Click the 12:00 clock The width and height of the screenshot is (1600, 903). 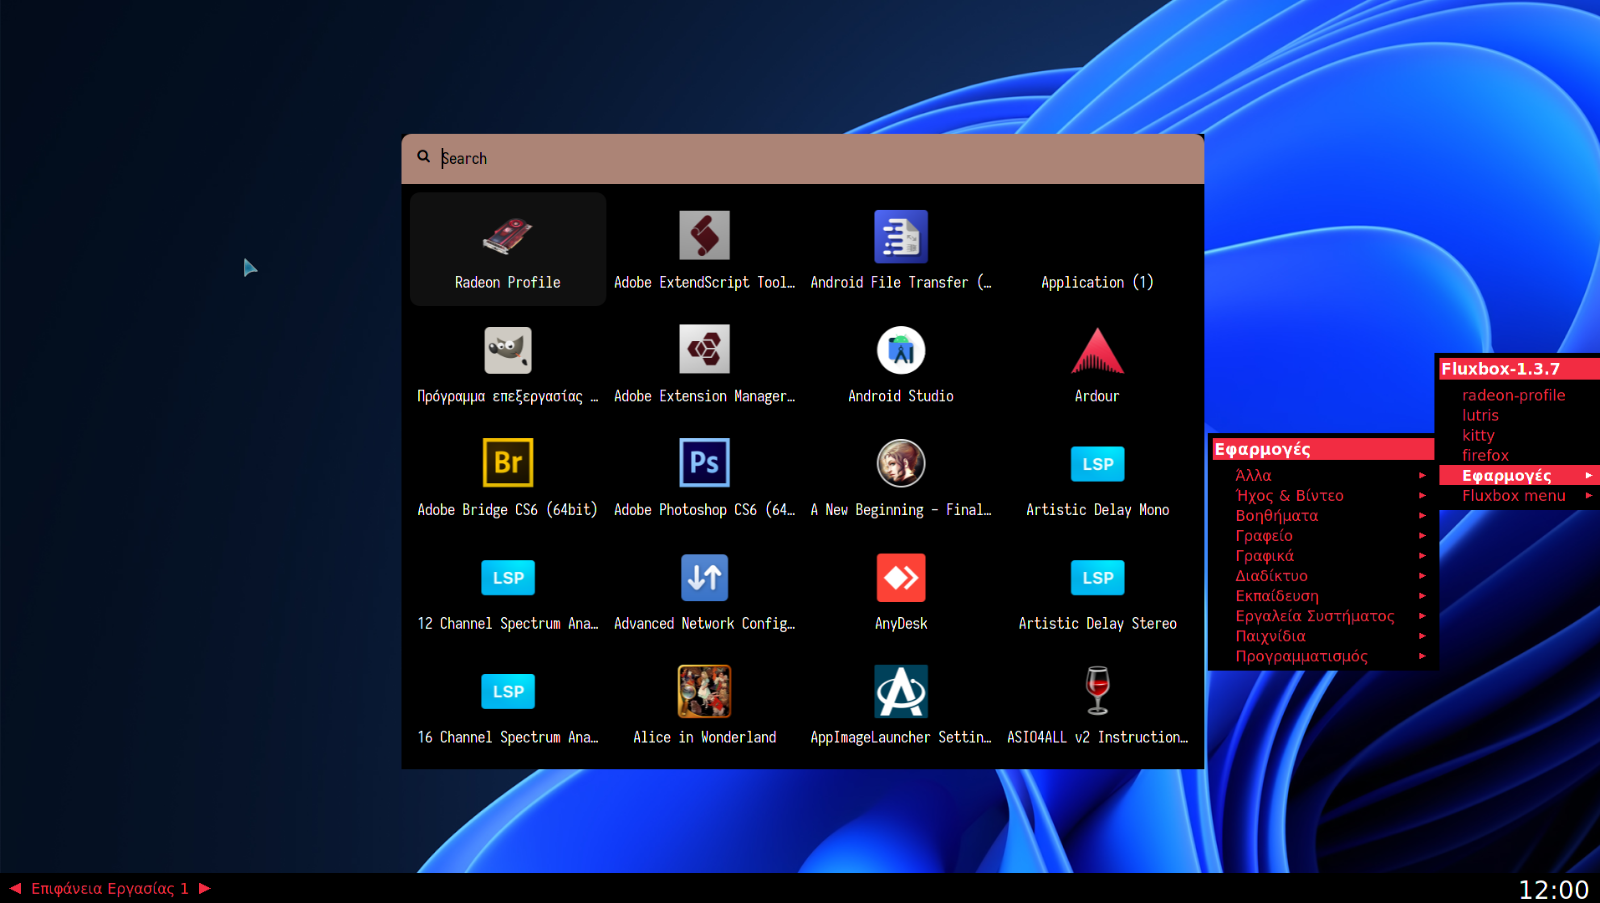point(1553,889)
